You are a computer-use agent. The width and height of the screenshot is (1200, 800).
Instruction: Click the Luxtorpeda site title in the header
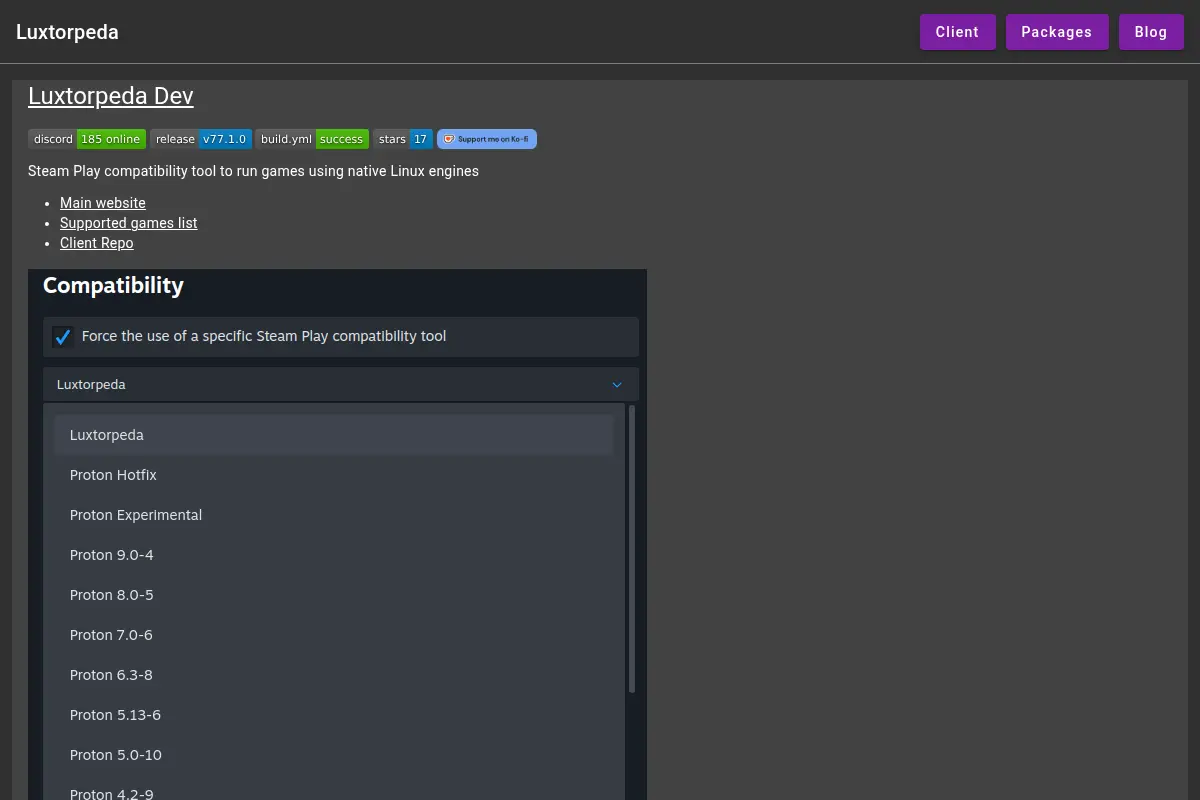pos(67,32)
